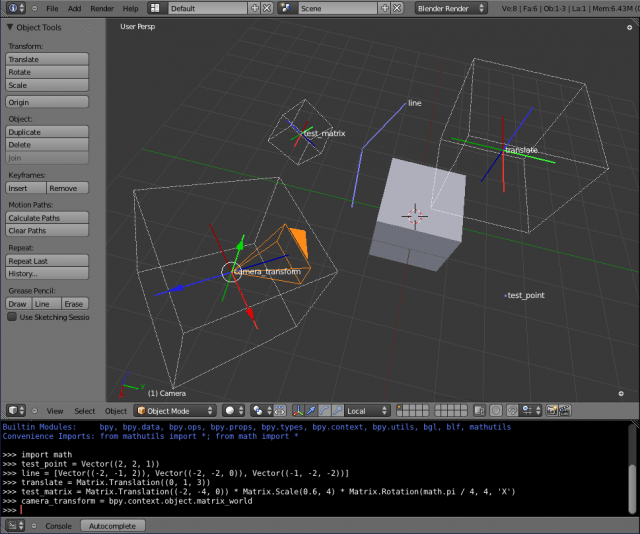The width and height of the screenshot is (640, 534).
Task: Collapse the Info header pulldown menus
Action: (35, 8)
